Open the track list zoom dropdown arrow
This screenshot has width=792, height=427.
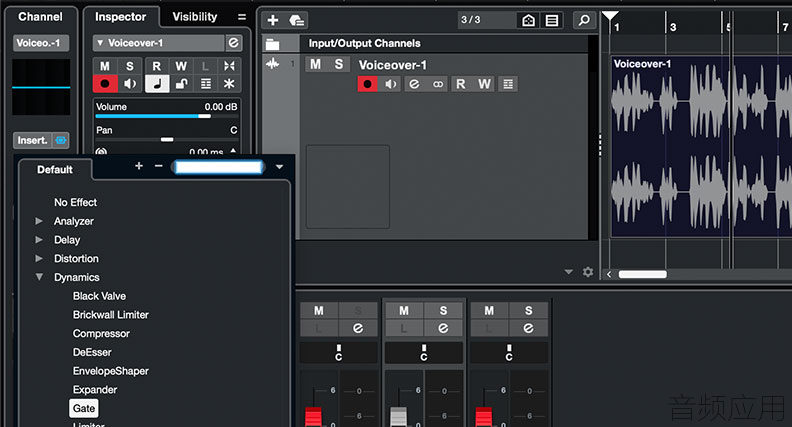click(x=569, y=272)
